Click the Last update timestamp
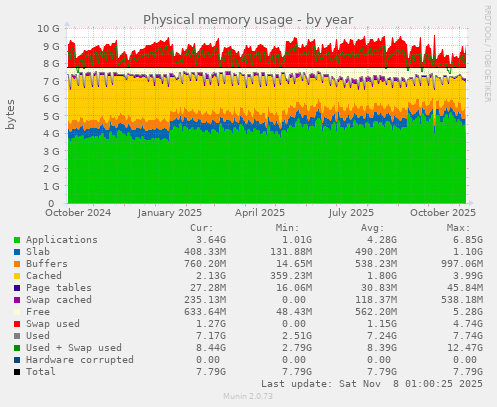 point(372,384)
